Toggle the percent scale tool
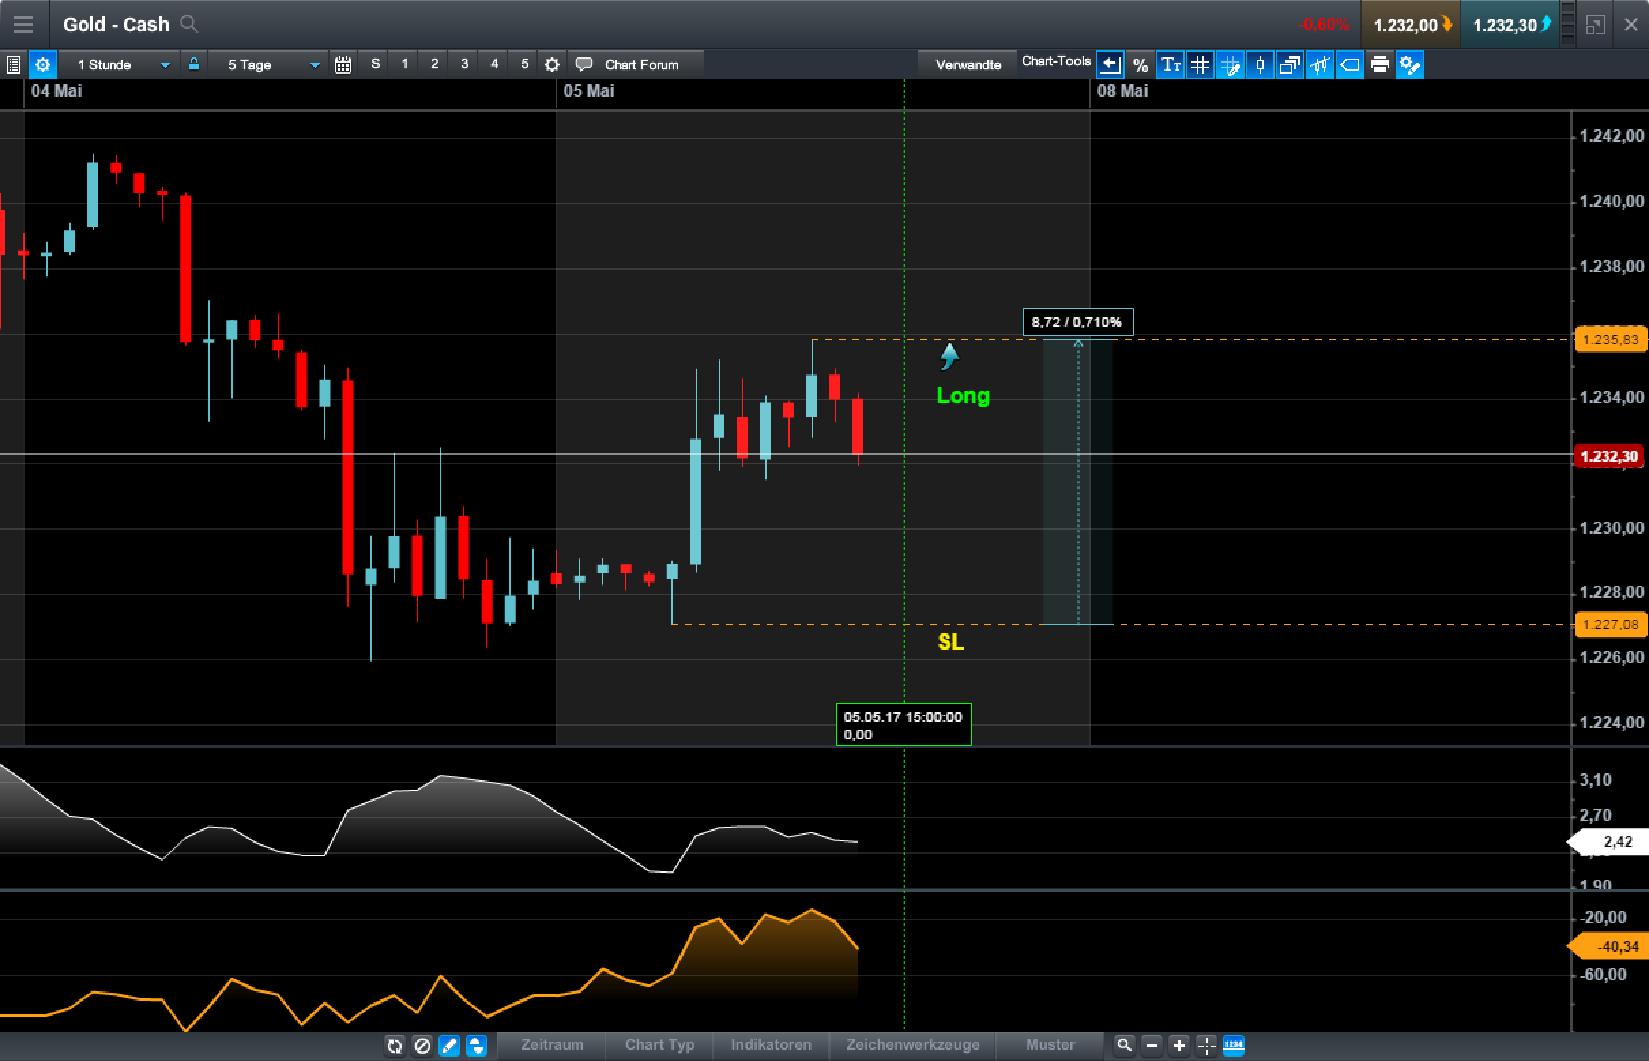 point(1140,65)
